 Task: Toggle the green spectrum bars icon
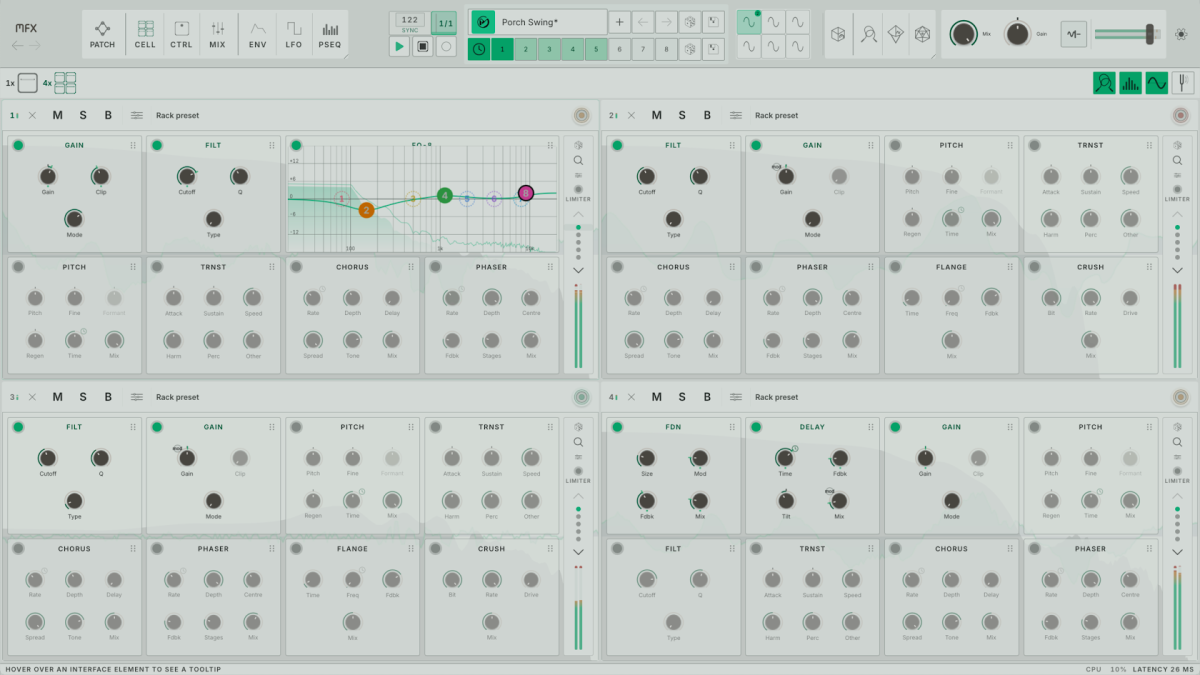point(1130,83)
